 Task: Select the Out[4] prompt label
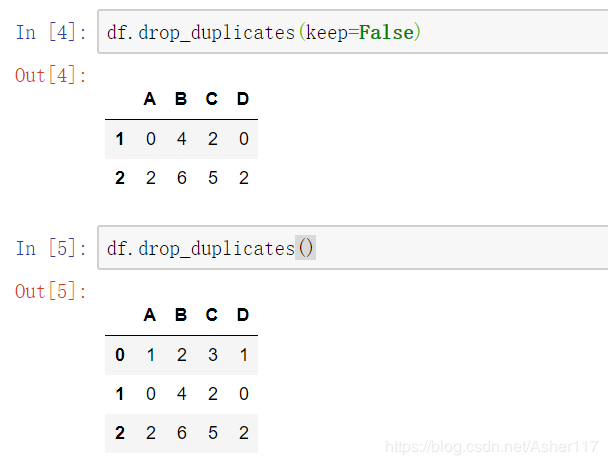click(50, 75)
